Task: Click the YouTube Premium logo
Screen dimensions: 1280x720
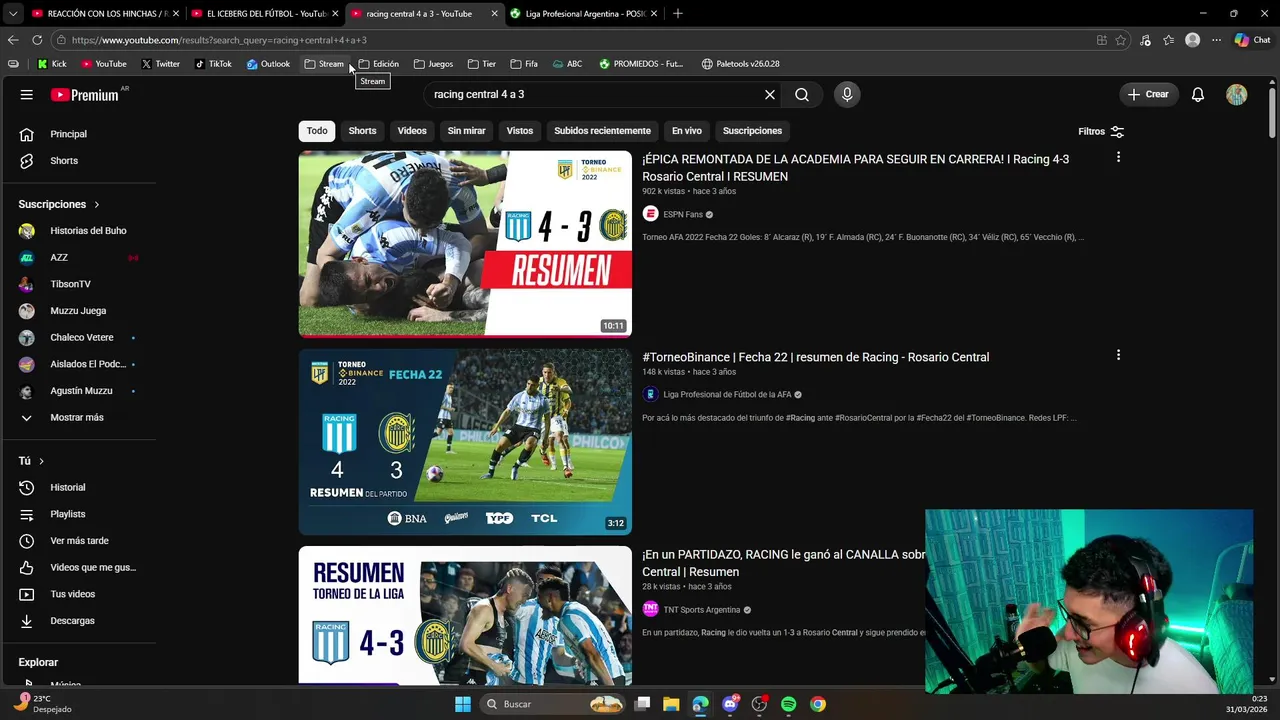Action: pos(85,95)
